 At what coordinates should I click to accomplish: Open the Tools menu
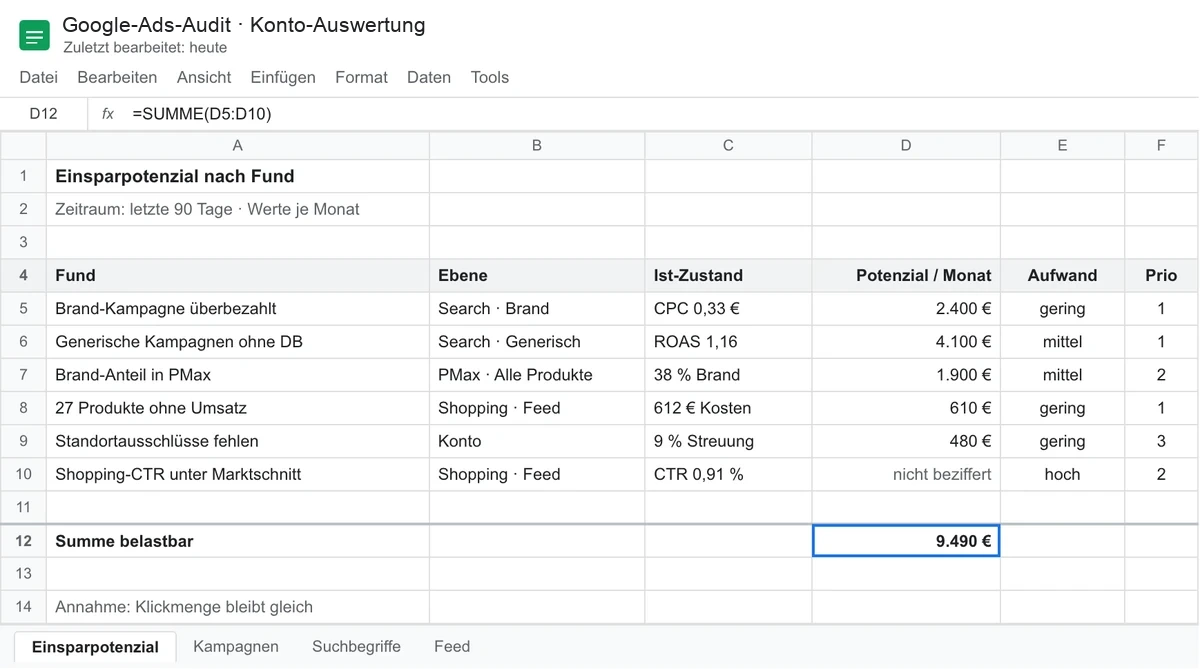[x=490, y=77]
